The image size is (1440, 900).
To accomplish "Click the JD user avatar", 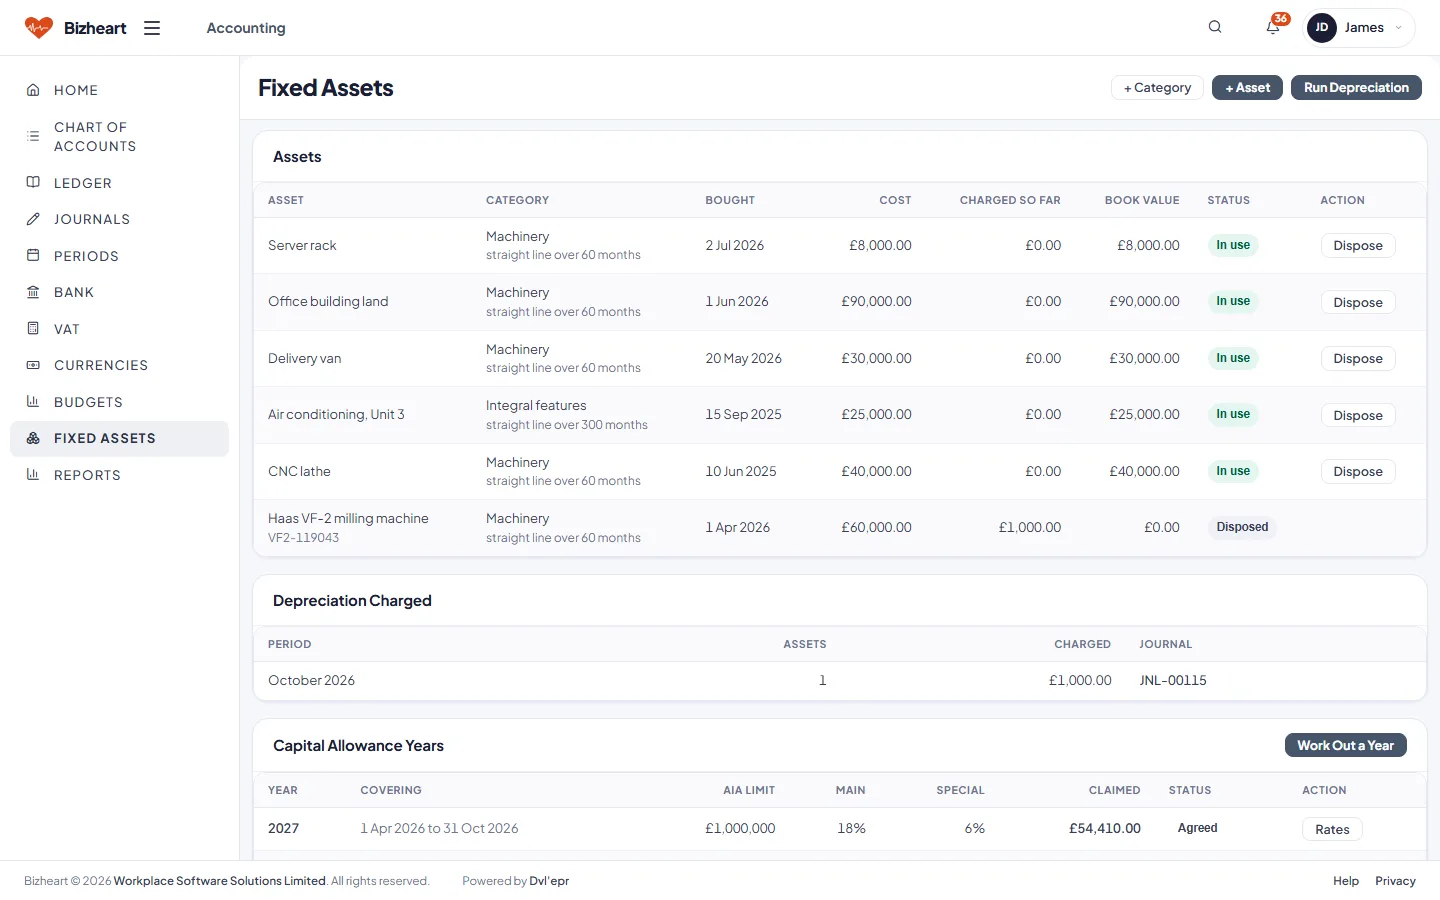I will click(1322, 28).
